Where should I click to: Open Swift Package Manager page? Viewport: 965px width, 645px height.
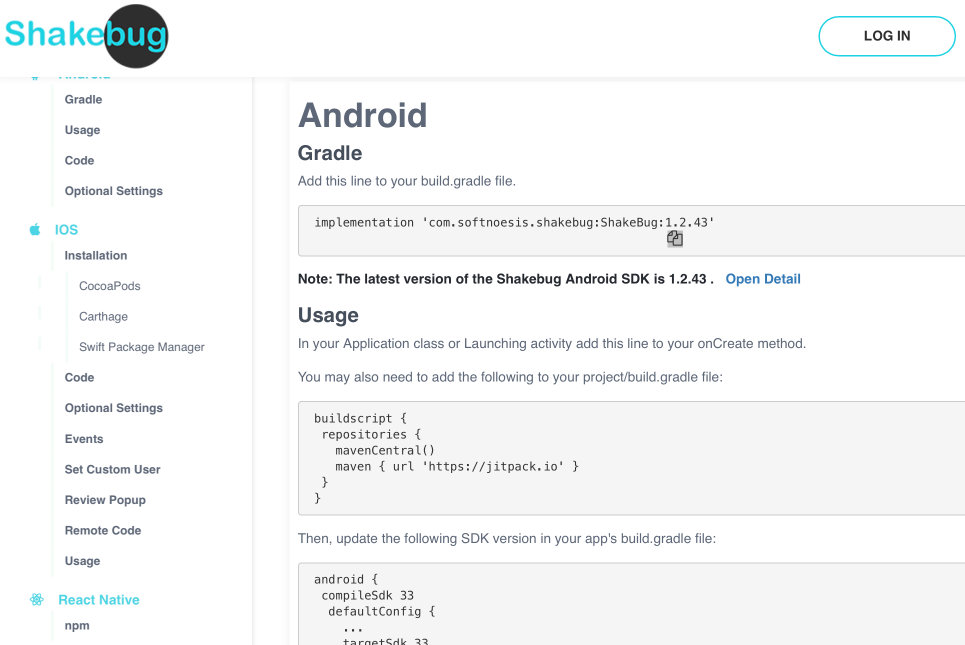[x=142, y=347]
